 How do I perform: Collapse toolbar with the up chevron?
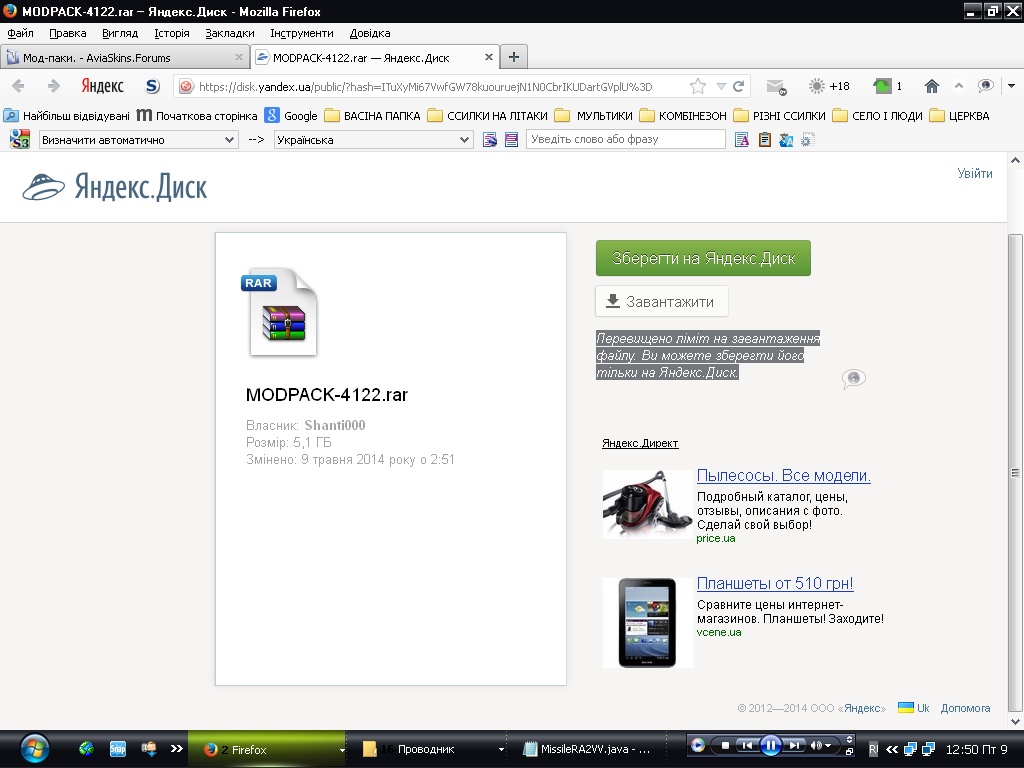[959, 86]
